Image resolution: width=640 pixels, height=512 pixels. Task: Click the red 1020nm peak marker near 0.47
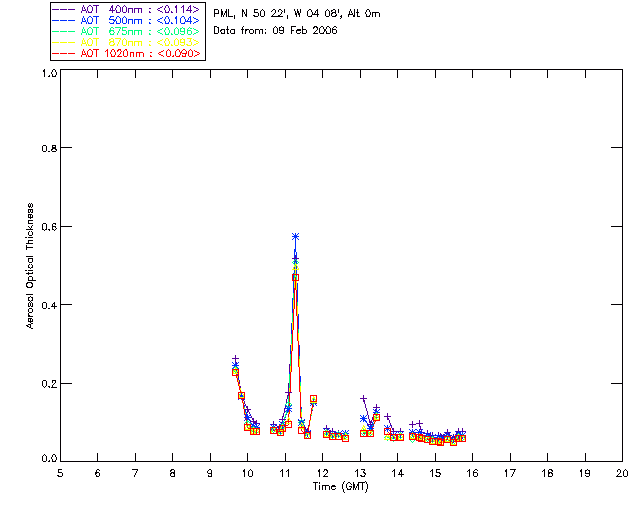(x=296, y=278)
